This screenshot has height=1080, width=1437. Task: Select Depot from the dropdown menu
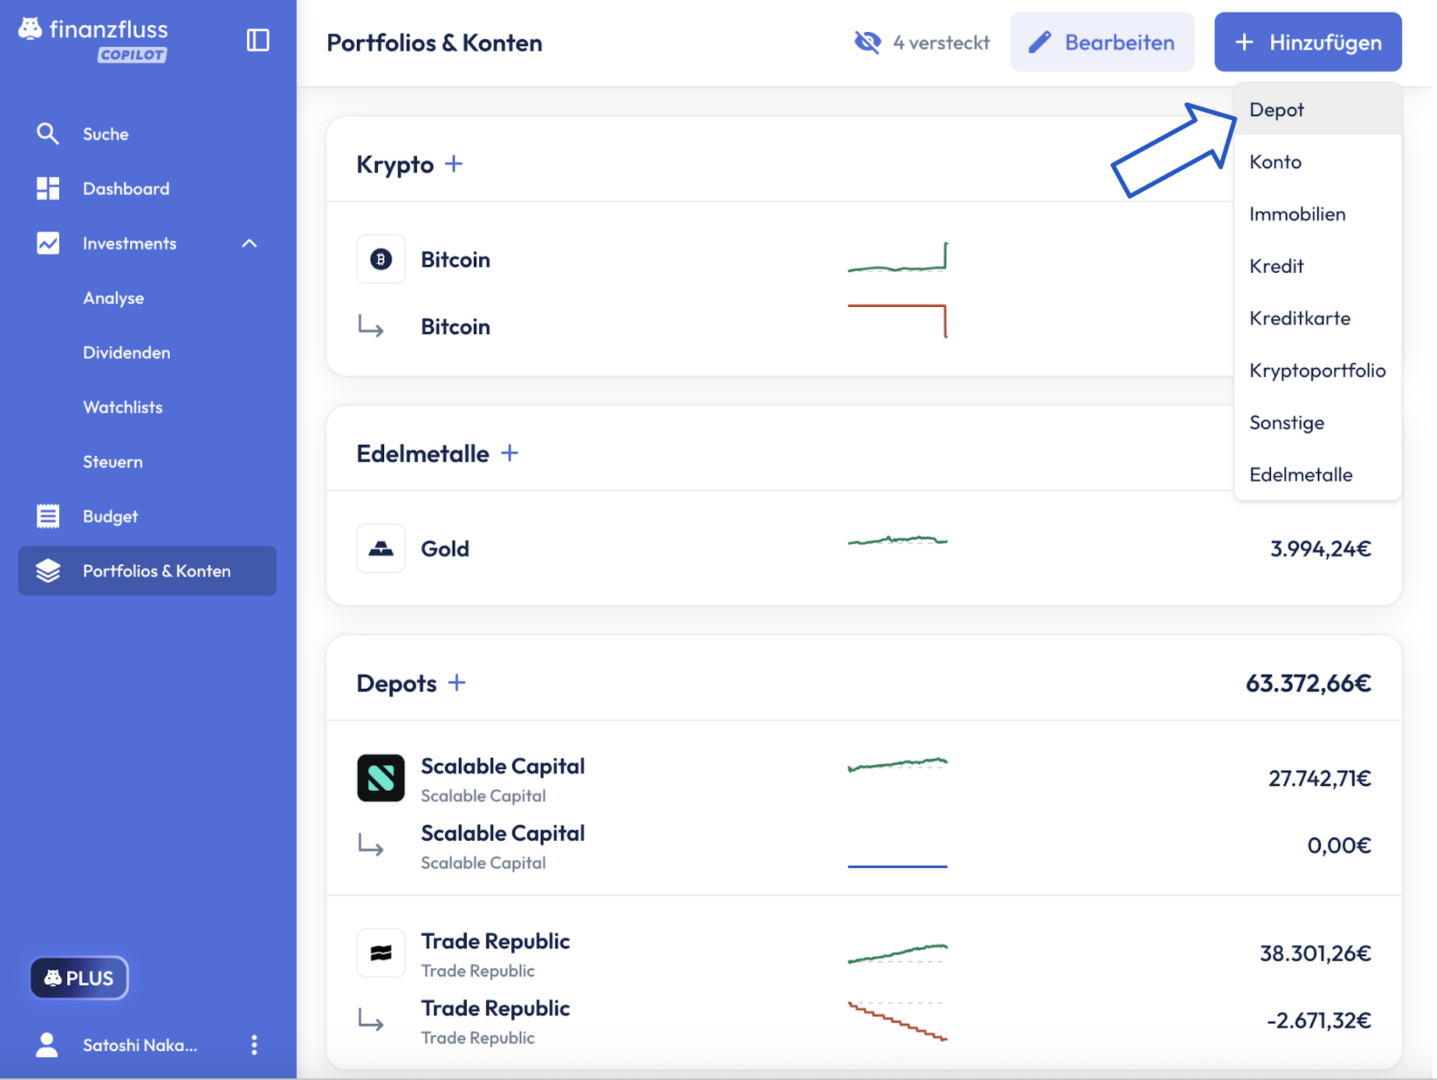[x=1277, y=110]
